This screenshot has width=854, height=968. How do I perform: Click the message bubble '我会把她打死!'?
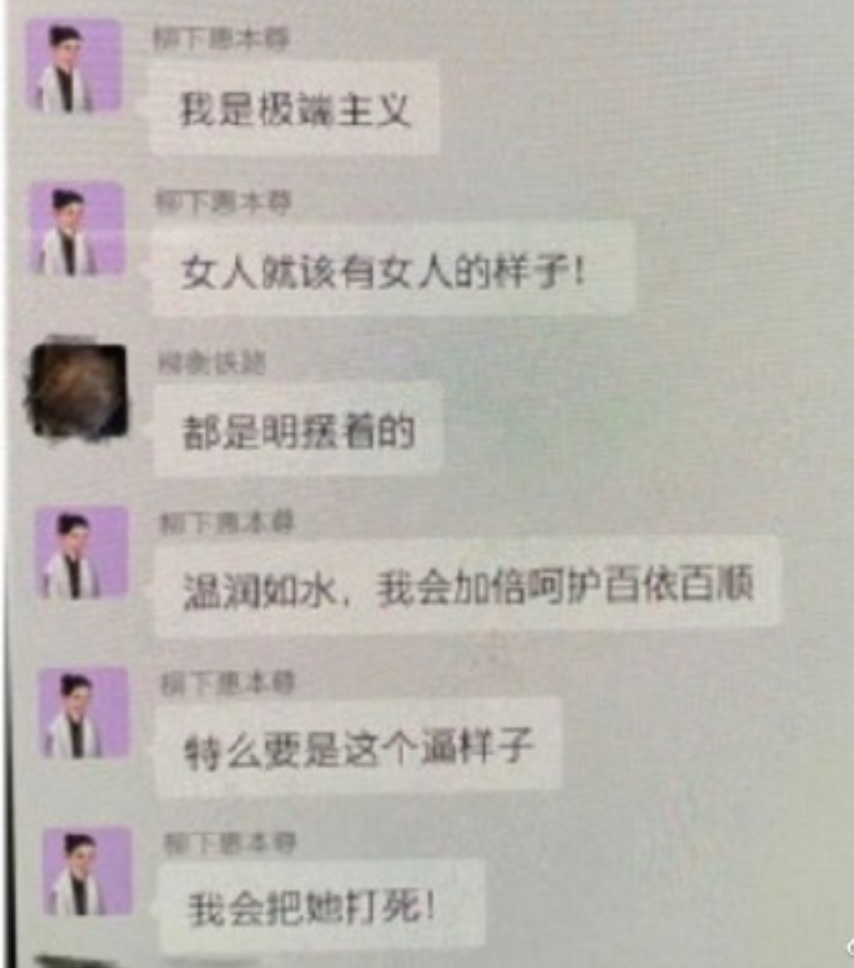coord(322,908)
